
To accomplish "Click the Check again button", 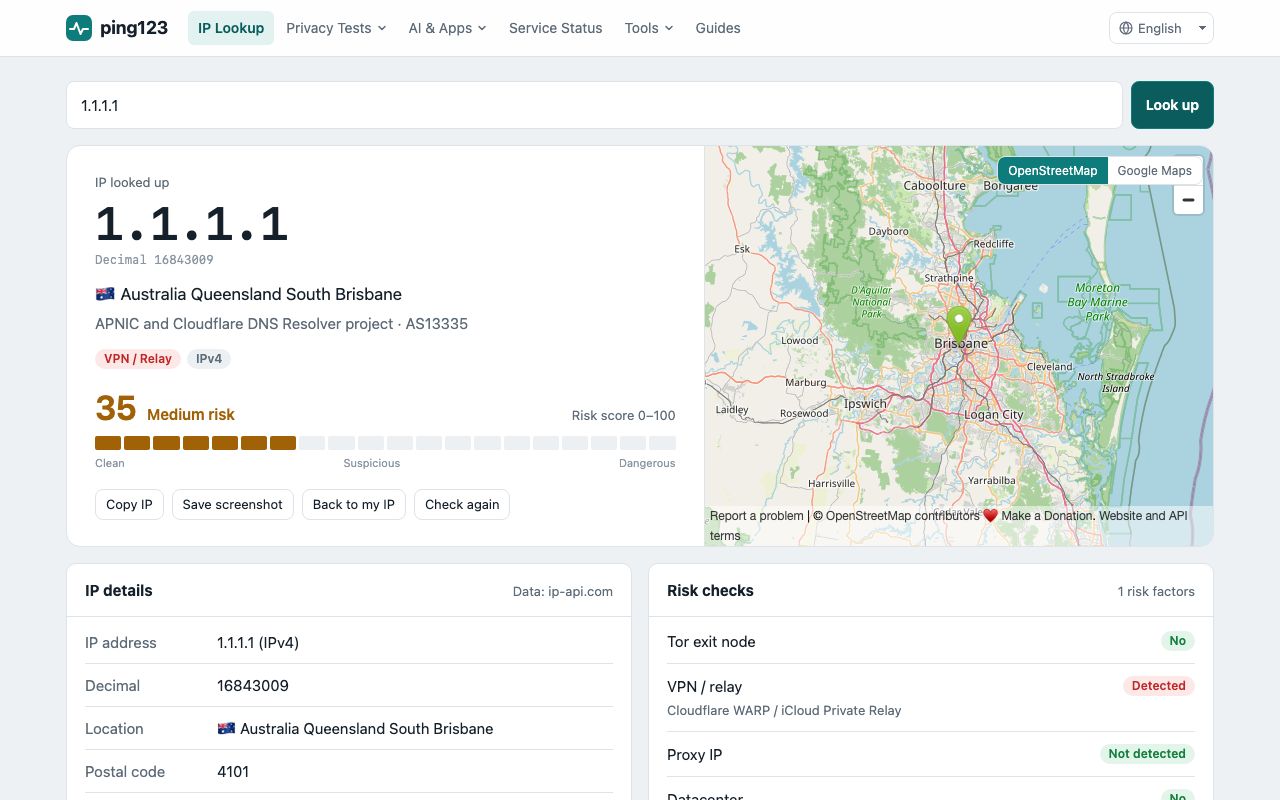I will click(462, 505).
